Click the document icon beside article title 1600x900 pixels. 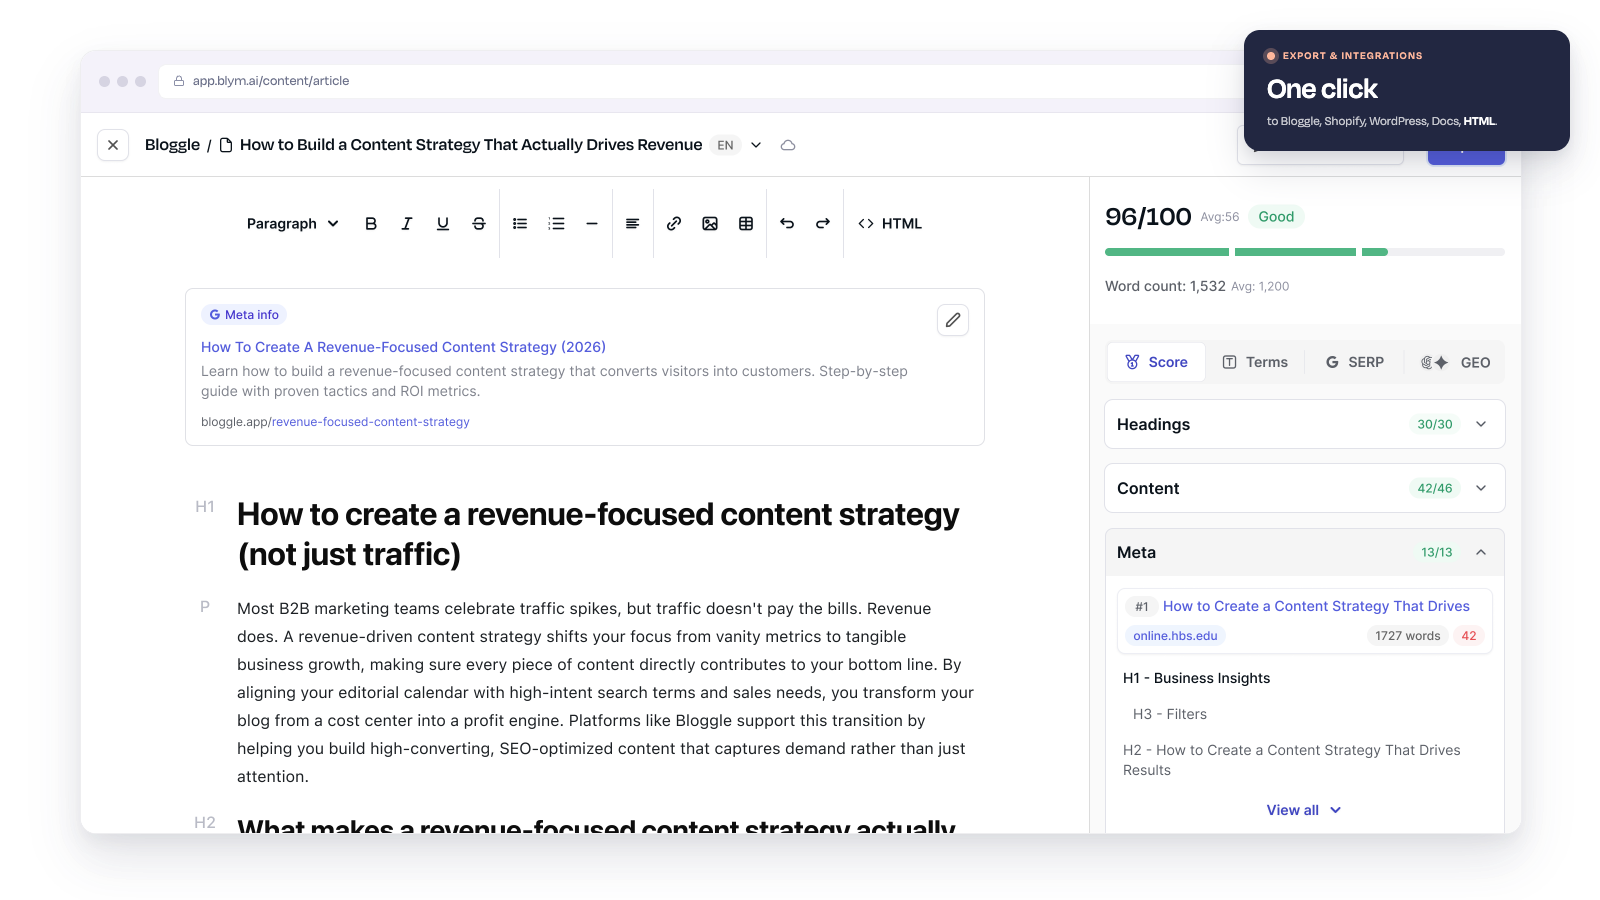(x=226, y=145)
